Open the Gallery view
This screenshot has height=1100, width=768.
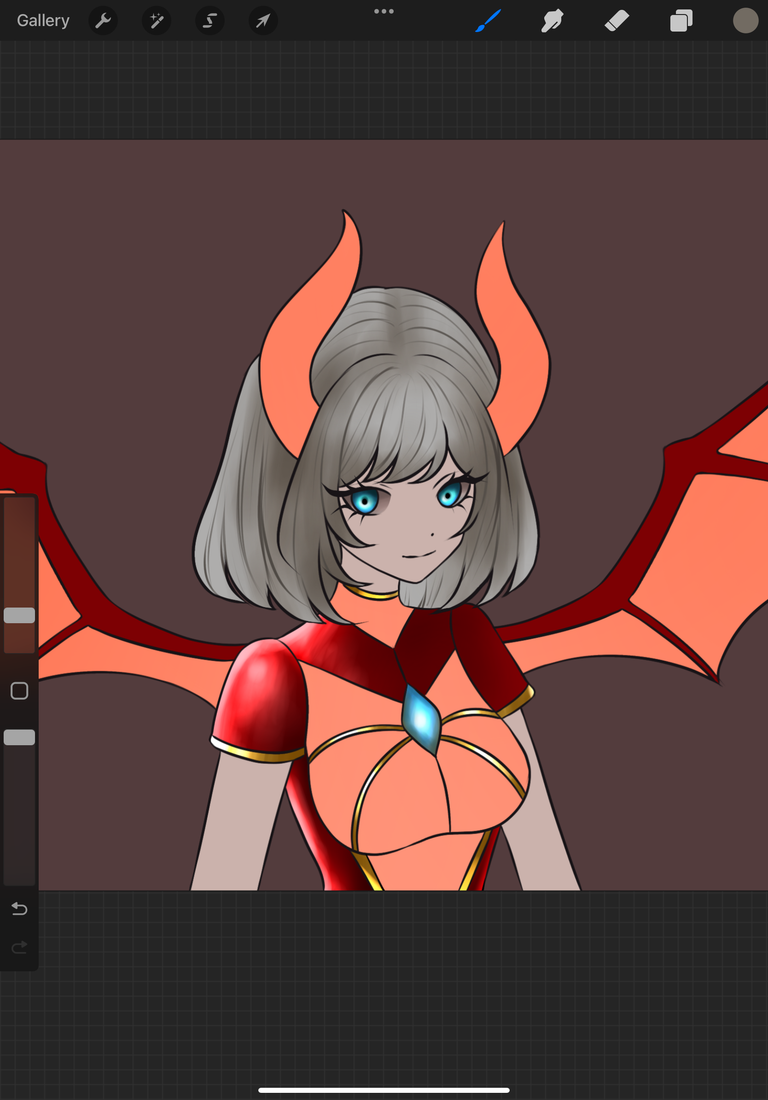click(x=43, y=20)
